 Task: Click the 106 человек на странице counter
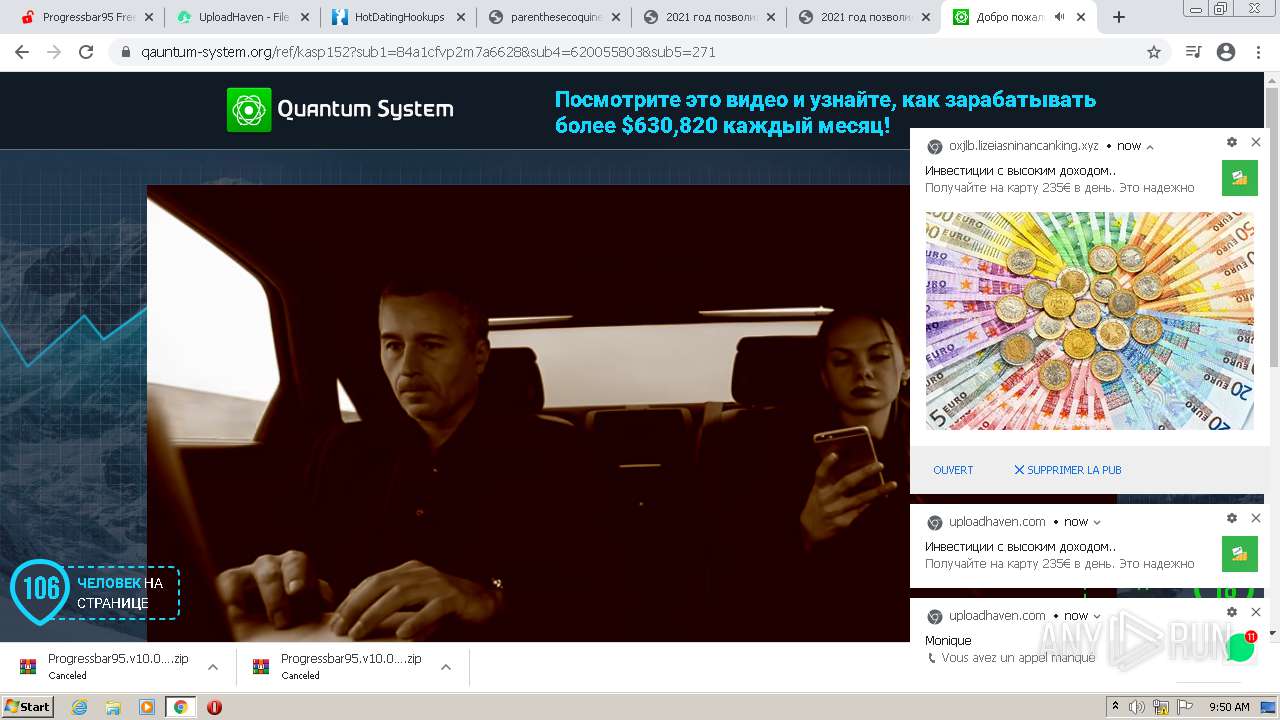pyautogui.click(x=95, y=592)
